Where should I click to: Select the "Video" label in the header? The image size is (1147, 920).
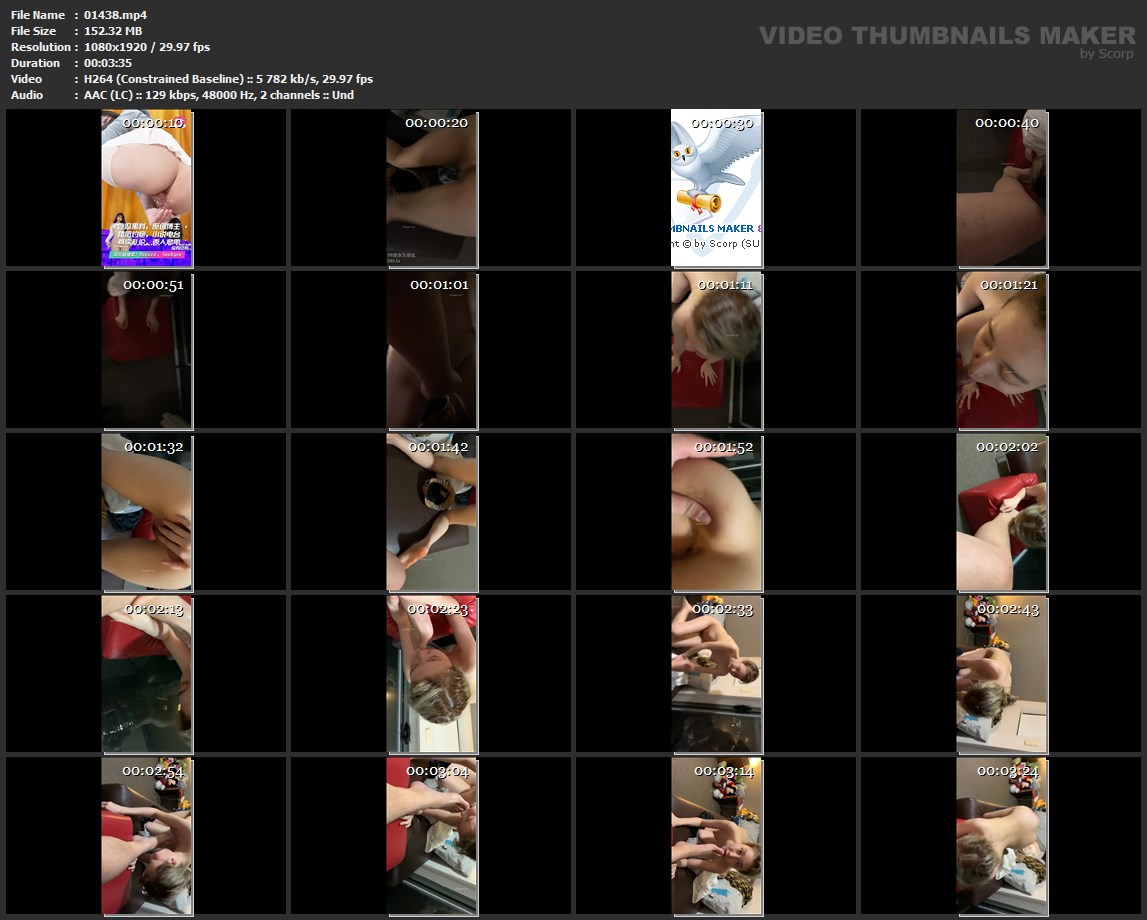click(x=26, y=79)
